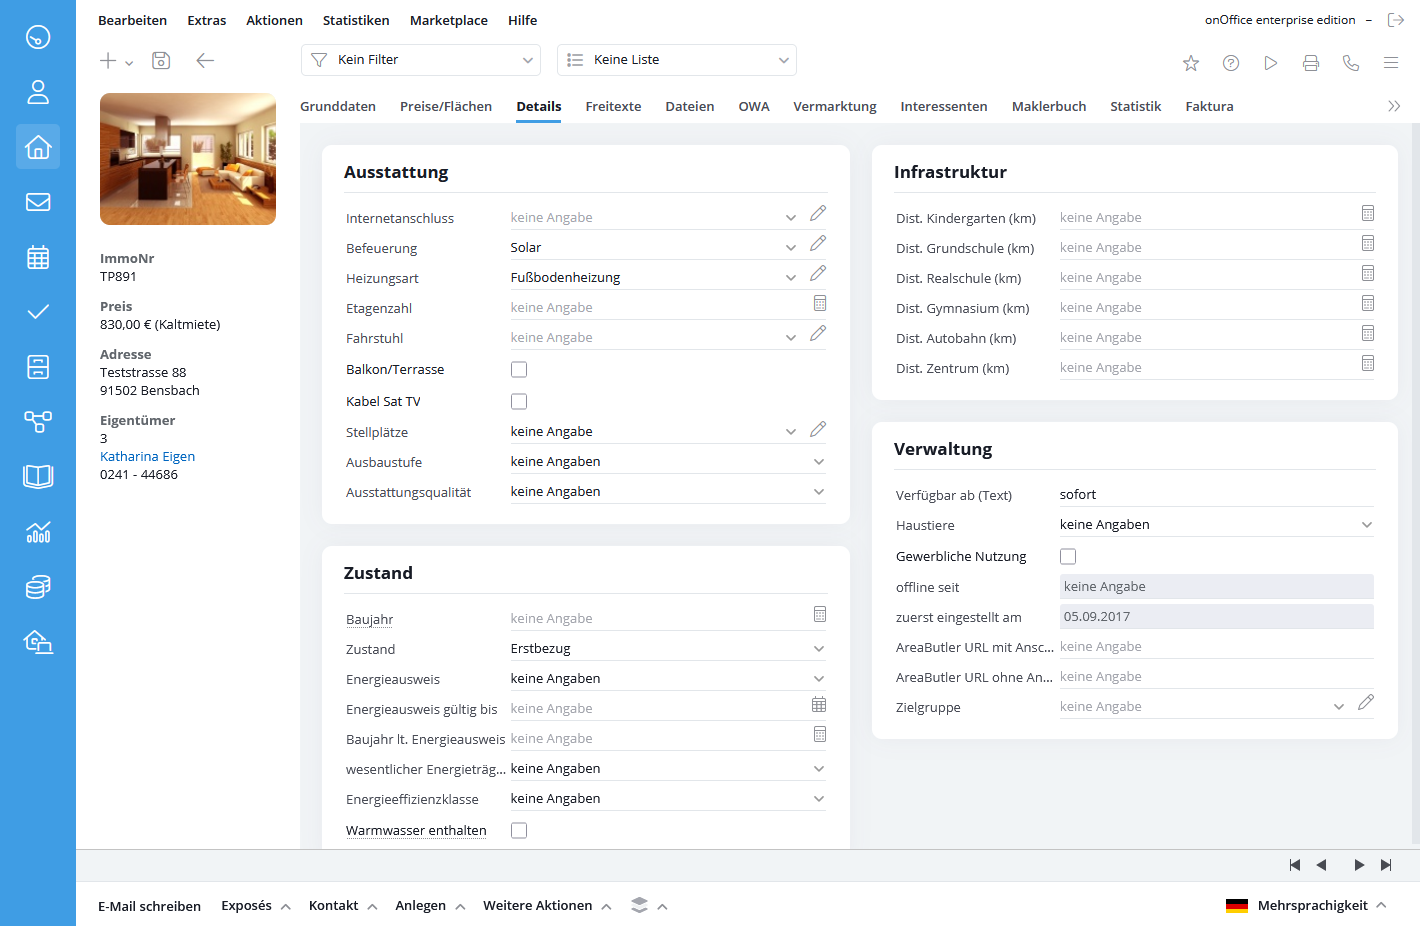Go back with the left arrow icon
The height and width of the screenshot is (926, 1420).
205,61
